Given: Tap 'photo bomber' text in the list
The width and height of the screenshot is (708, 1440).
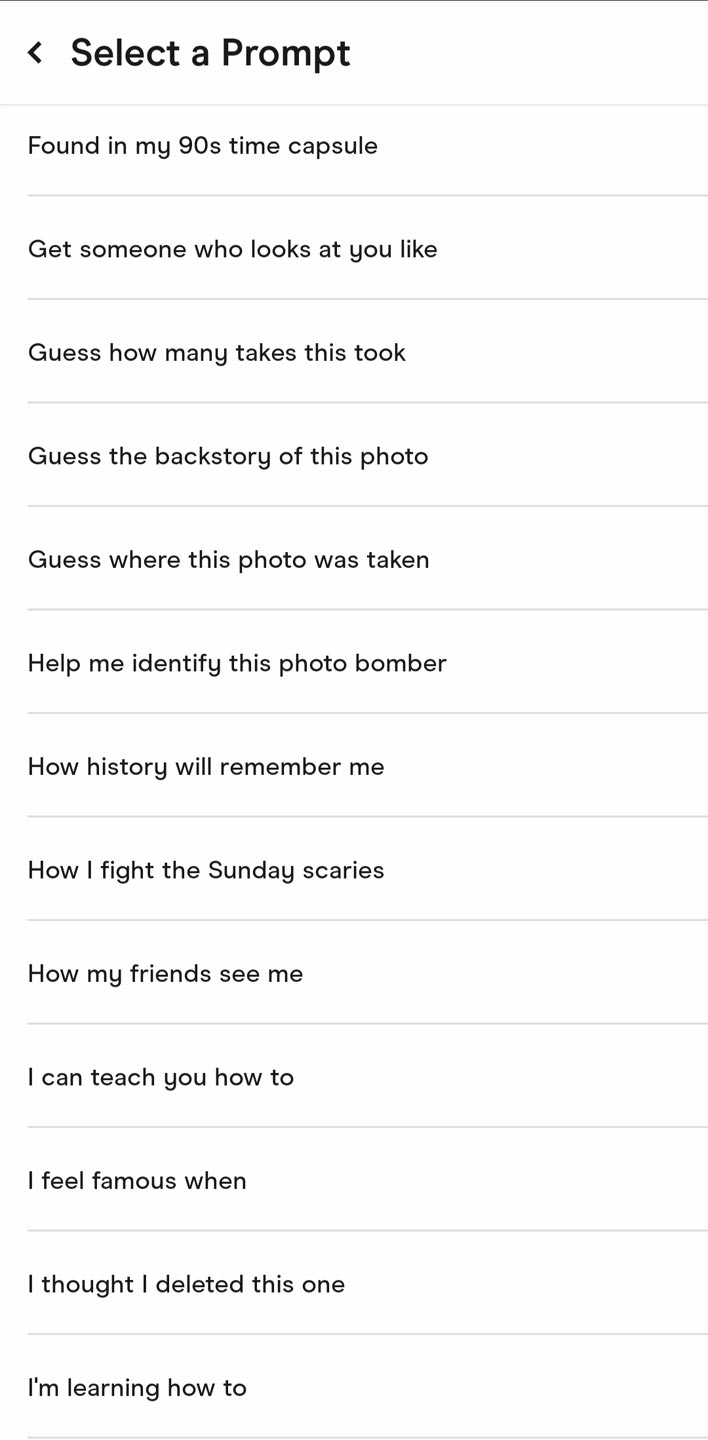Looking at the screenshot, I should click(362, 663).
